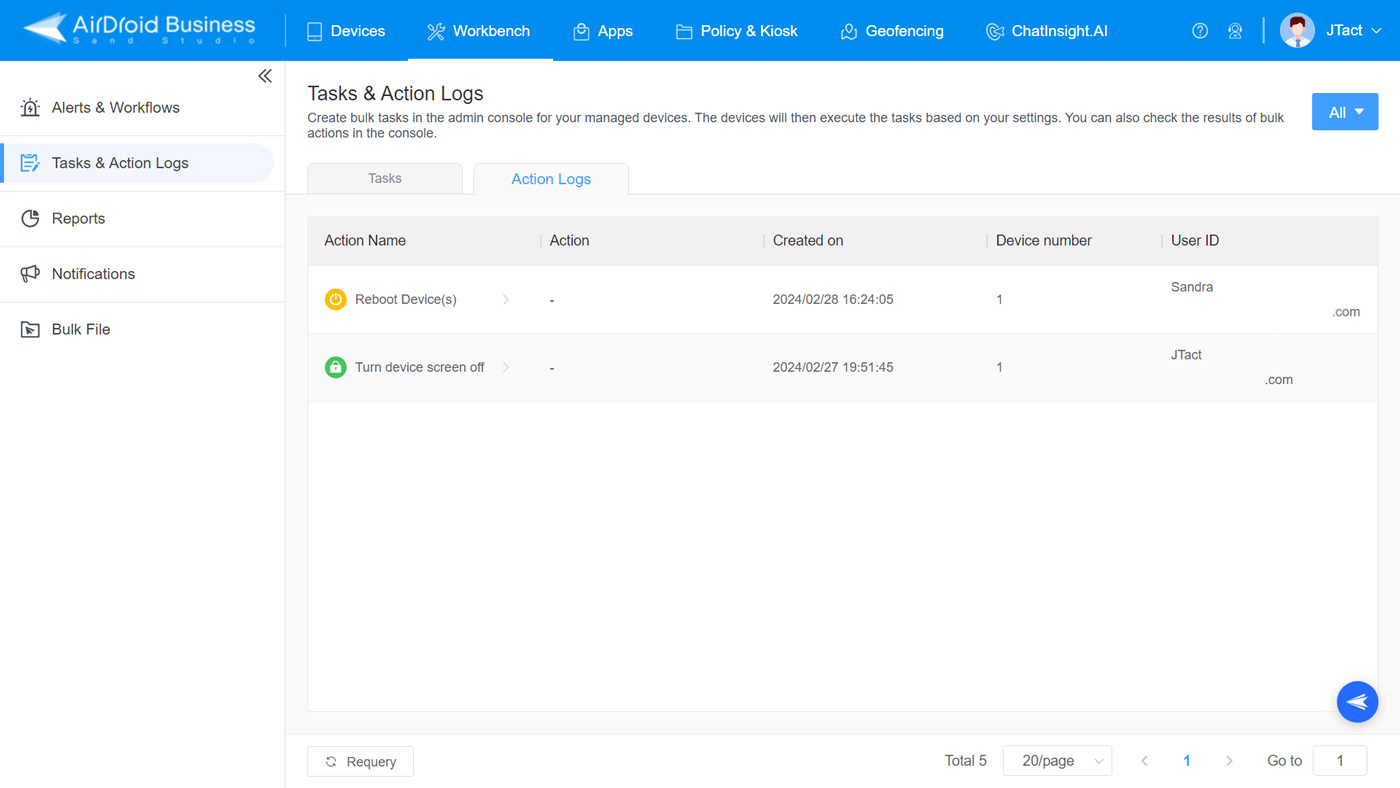1400x788 pixels.
Task: Select Tasks & Action Logs in the sidebar
Action: pos(138,163)
